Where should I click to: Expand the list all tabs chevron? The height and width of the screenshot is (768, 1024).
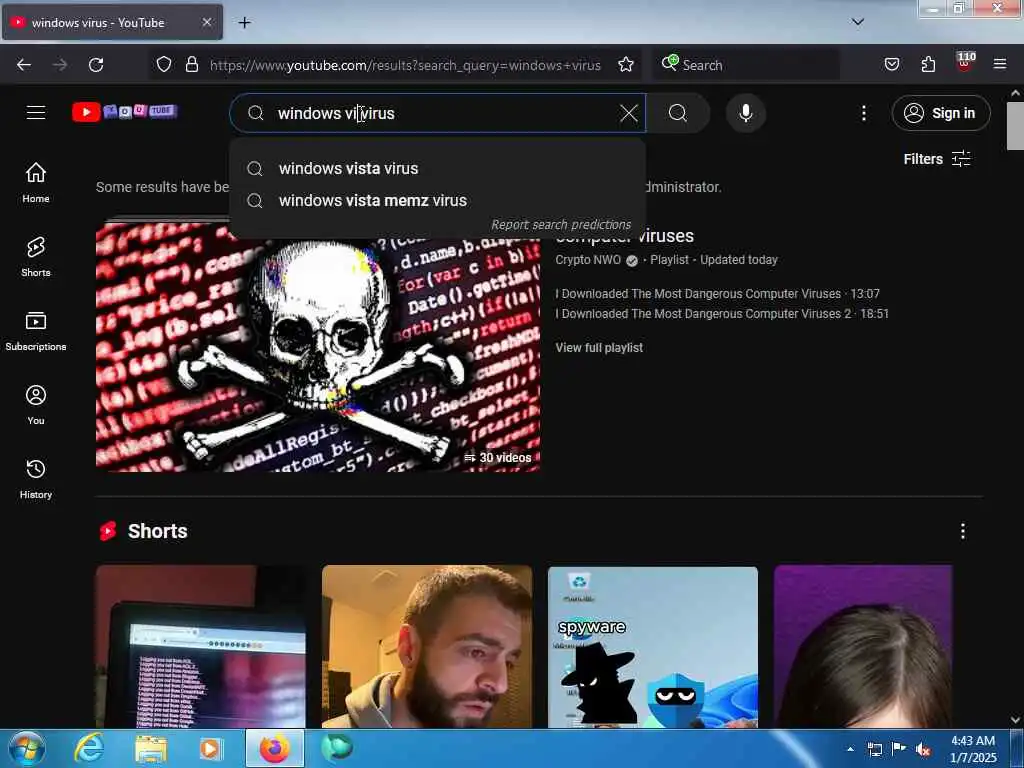point(858,22)
